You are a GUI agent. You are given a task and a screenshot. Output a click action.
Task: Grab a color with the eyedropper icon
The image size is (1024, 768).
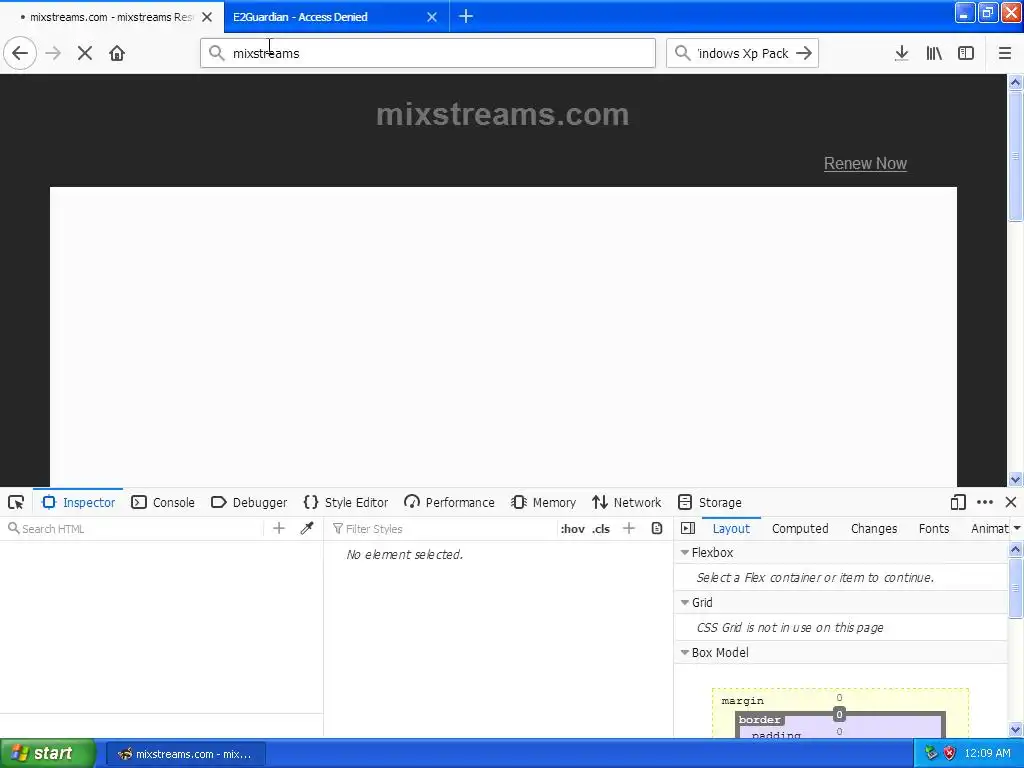click(x=307, y=528)
